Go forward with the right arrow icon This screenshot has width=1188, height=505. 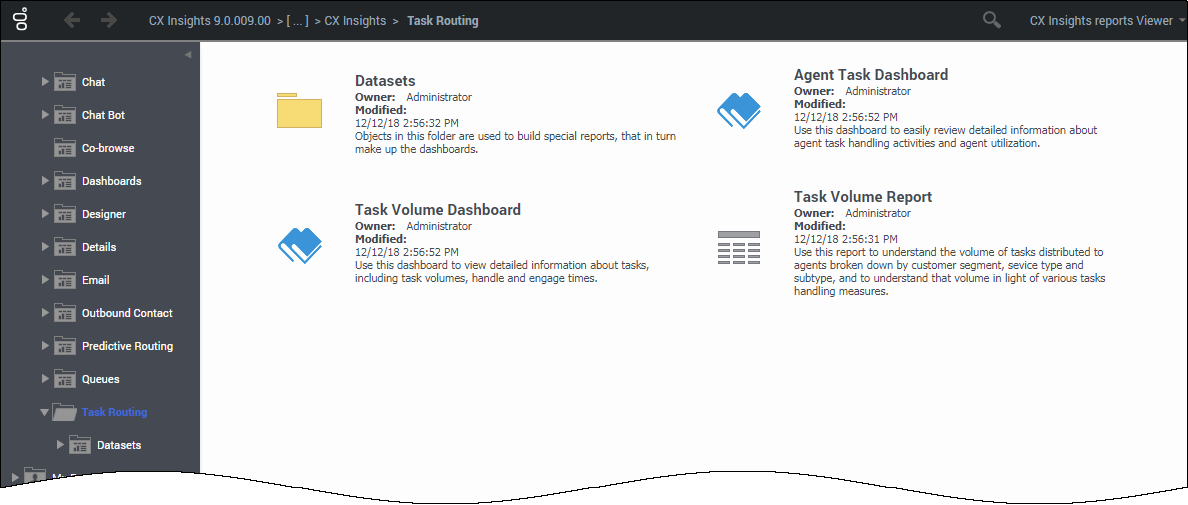click(x=109, y=20)
